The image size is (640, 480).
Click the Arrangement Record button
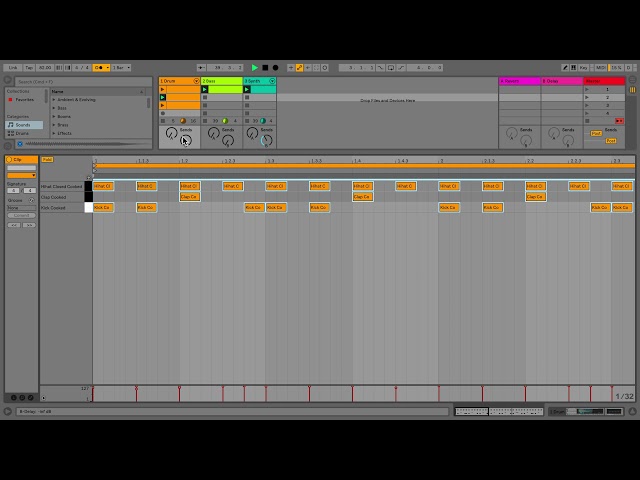coord(276,67)
